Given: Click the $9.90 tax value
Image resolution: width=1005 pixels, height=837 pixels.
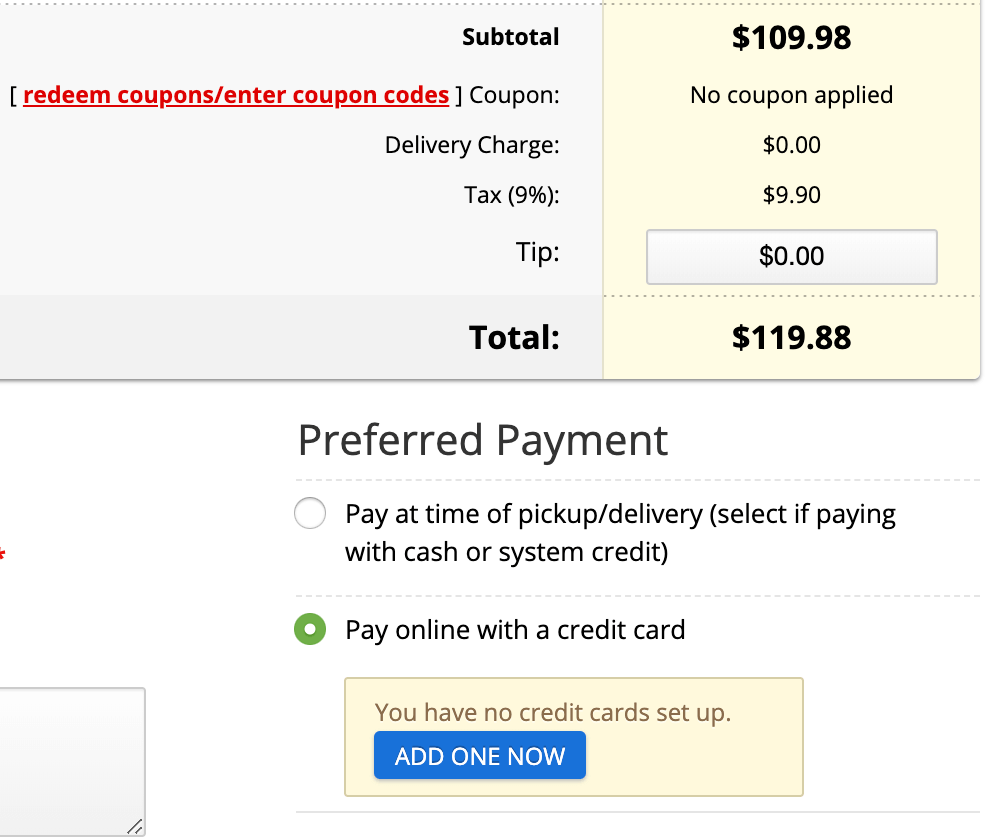Looking at the screenshot, I should click(x=791, y=194).
